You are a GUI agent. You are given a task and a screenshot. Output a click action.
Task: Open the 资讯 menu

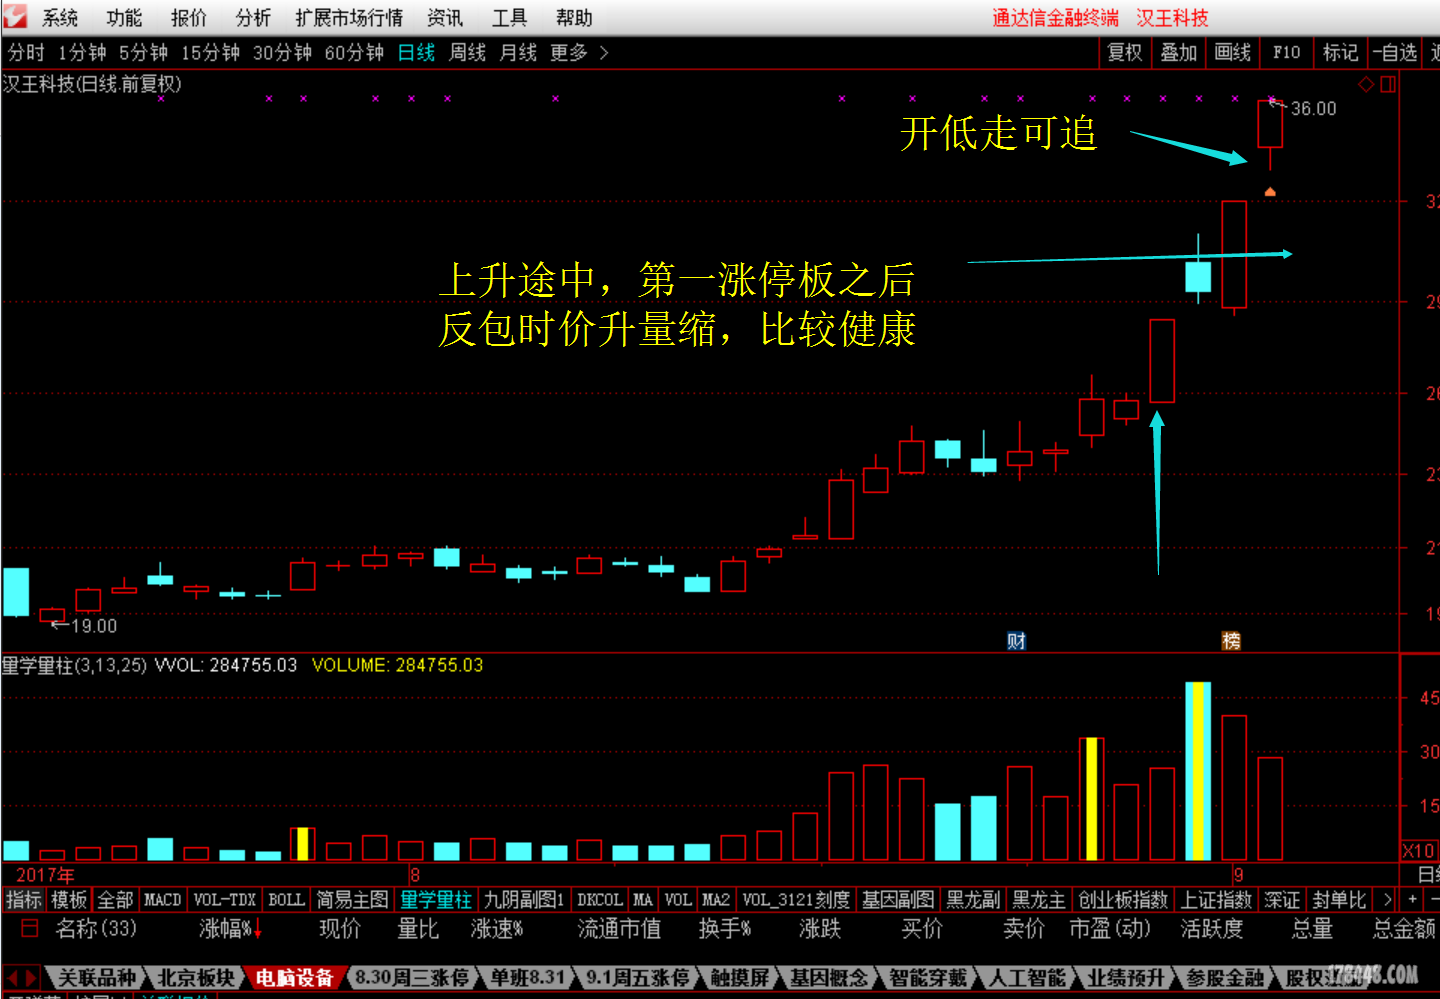point(445,18)
